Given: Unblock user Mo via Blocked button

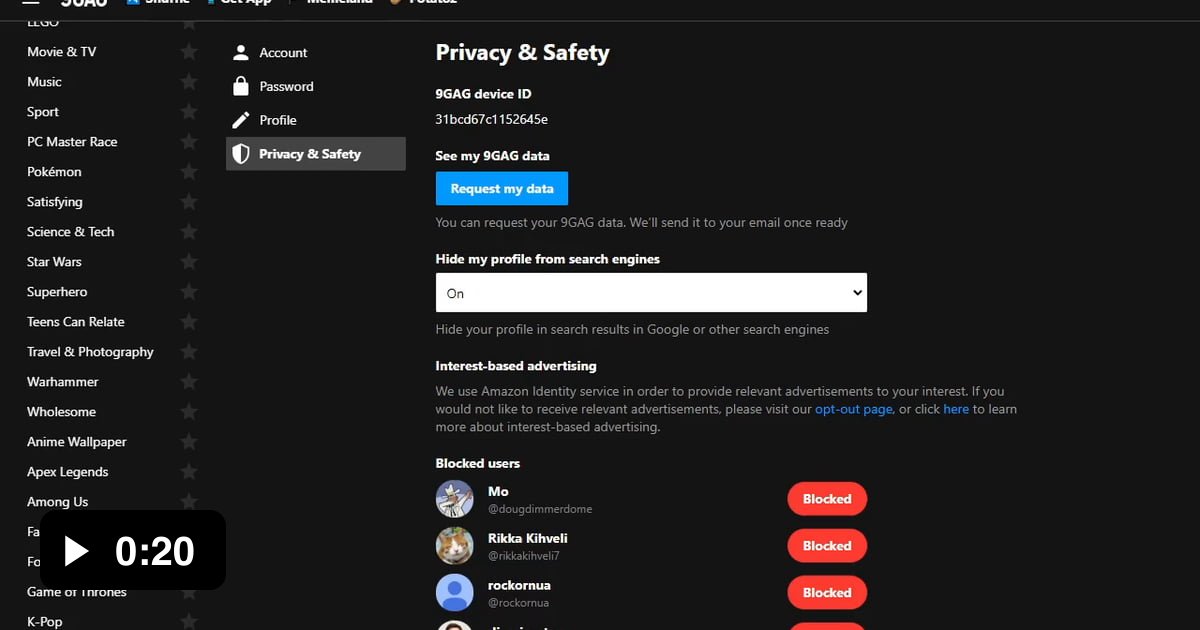Looking at the screenshot, I should [x=827, y=499].
